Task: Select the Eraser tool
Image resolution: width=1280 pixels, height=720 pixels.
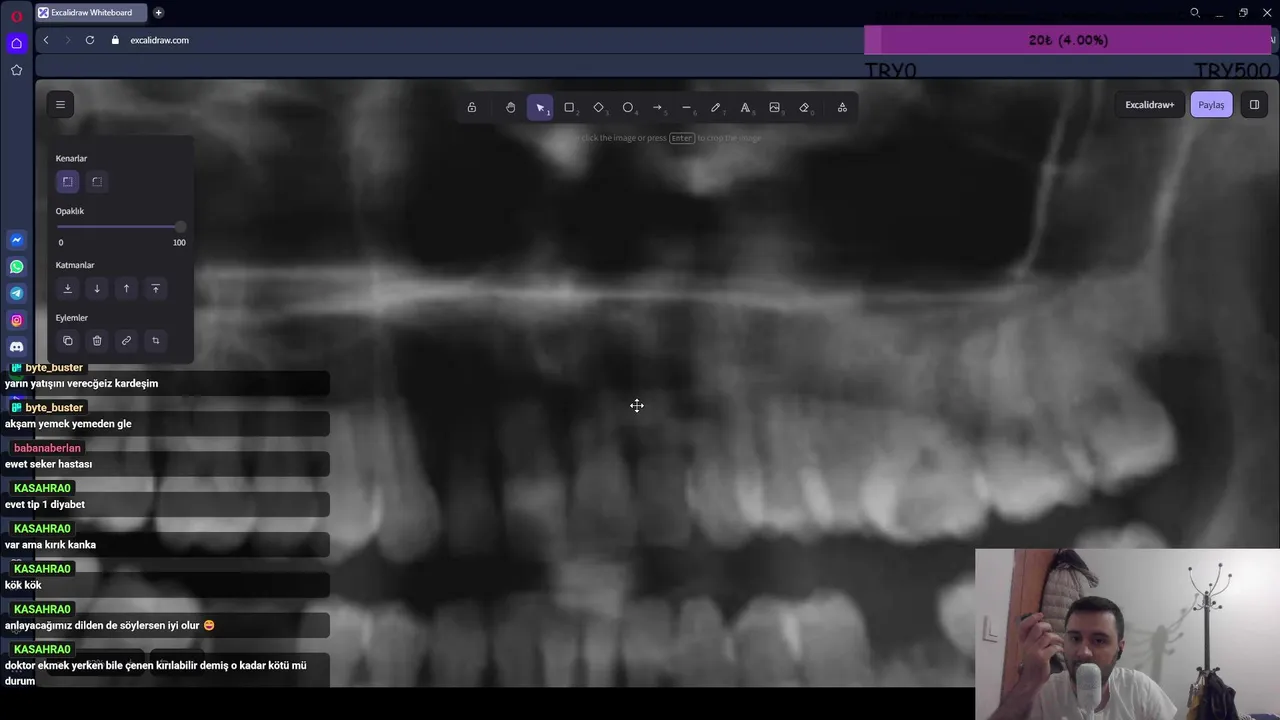Action: click(x=804, y=108)
